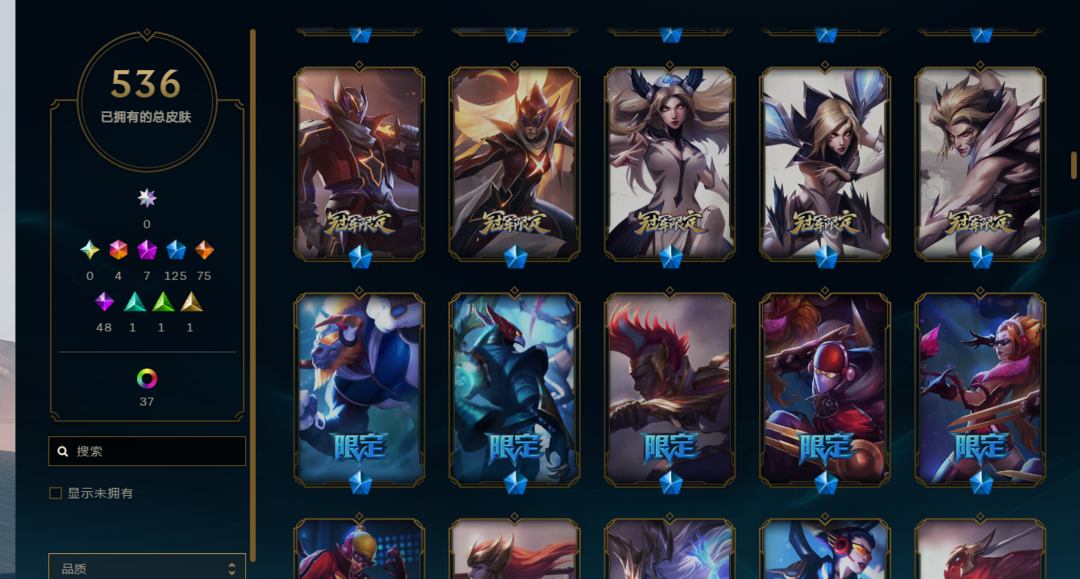Click the gold triangle rarity icon
The width and height of the screenshot is (1080, 579).
(191, 302)
